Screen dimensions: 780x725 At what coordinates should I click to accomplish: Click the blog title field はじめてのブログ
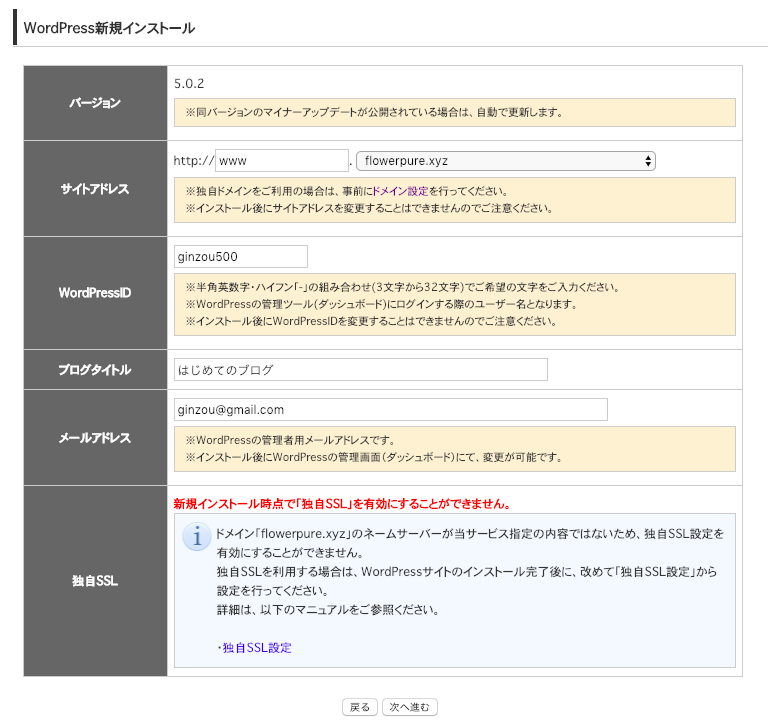pos(361,370)
